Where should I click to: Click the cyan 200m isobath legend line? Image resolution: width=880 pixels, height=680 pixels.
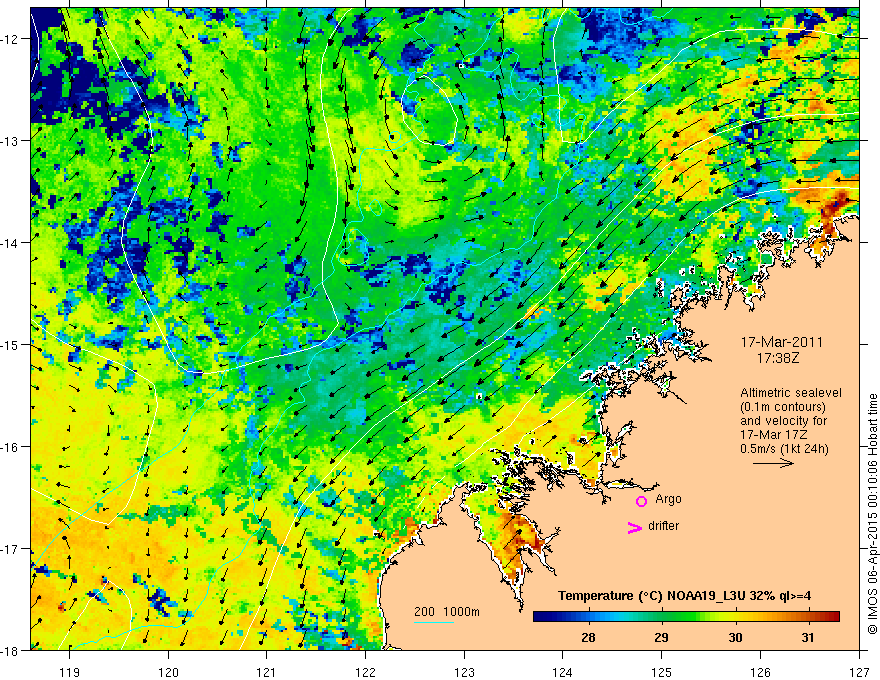click(x=434, y=622)
